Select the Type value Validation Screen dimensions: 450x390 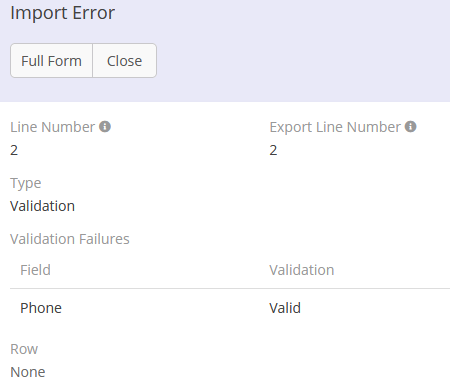click(43, 206)
